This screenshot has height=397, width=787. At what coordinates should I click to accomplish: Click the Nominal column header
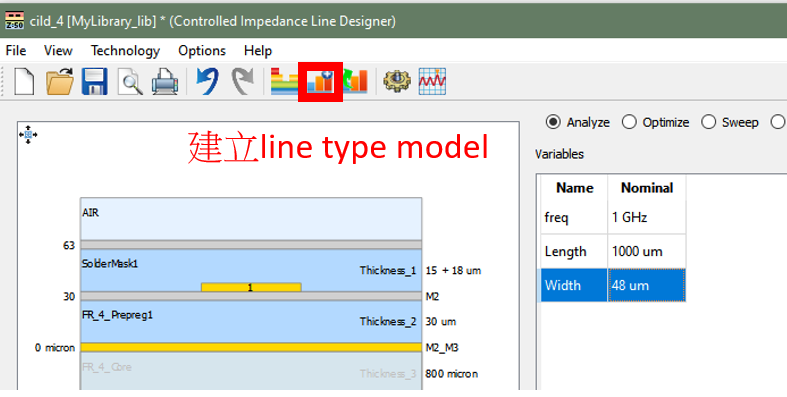(x=647, y=188)
